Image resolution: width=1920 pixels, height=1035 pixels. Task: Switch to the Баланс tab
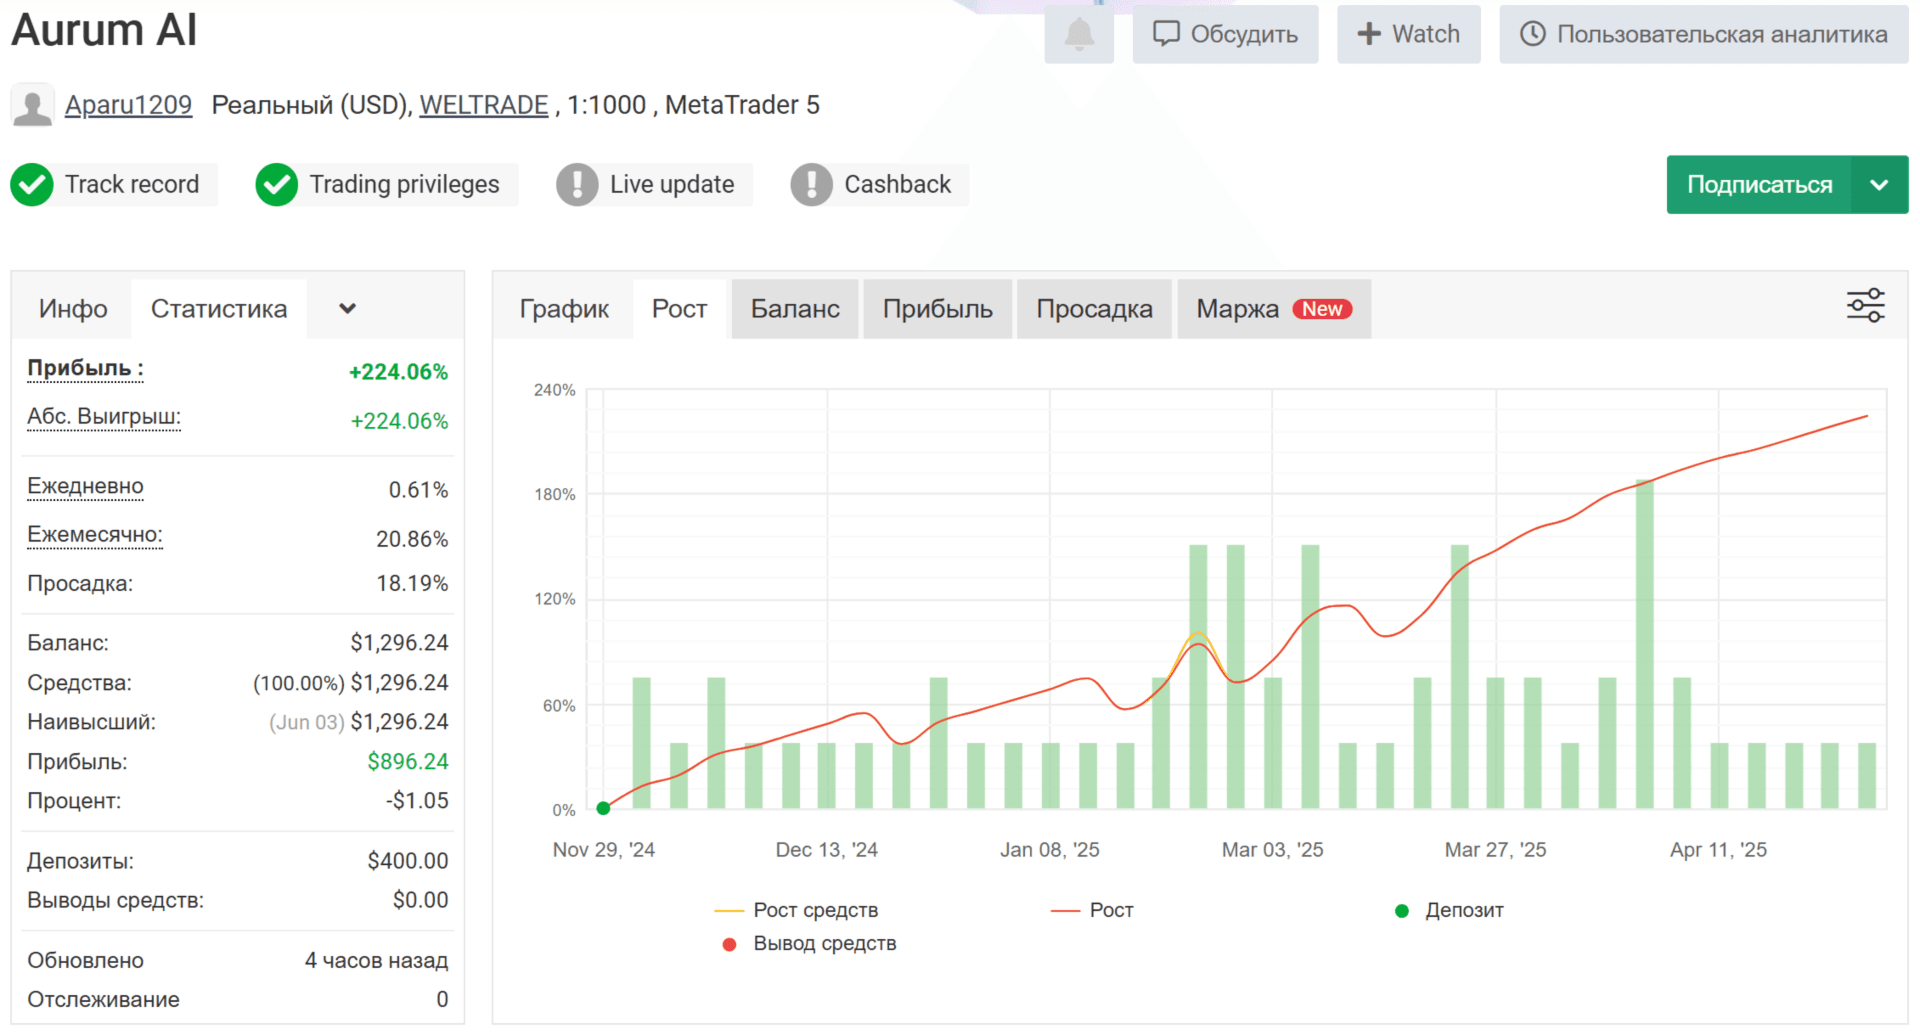click(x=795, y=309)
